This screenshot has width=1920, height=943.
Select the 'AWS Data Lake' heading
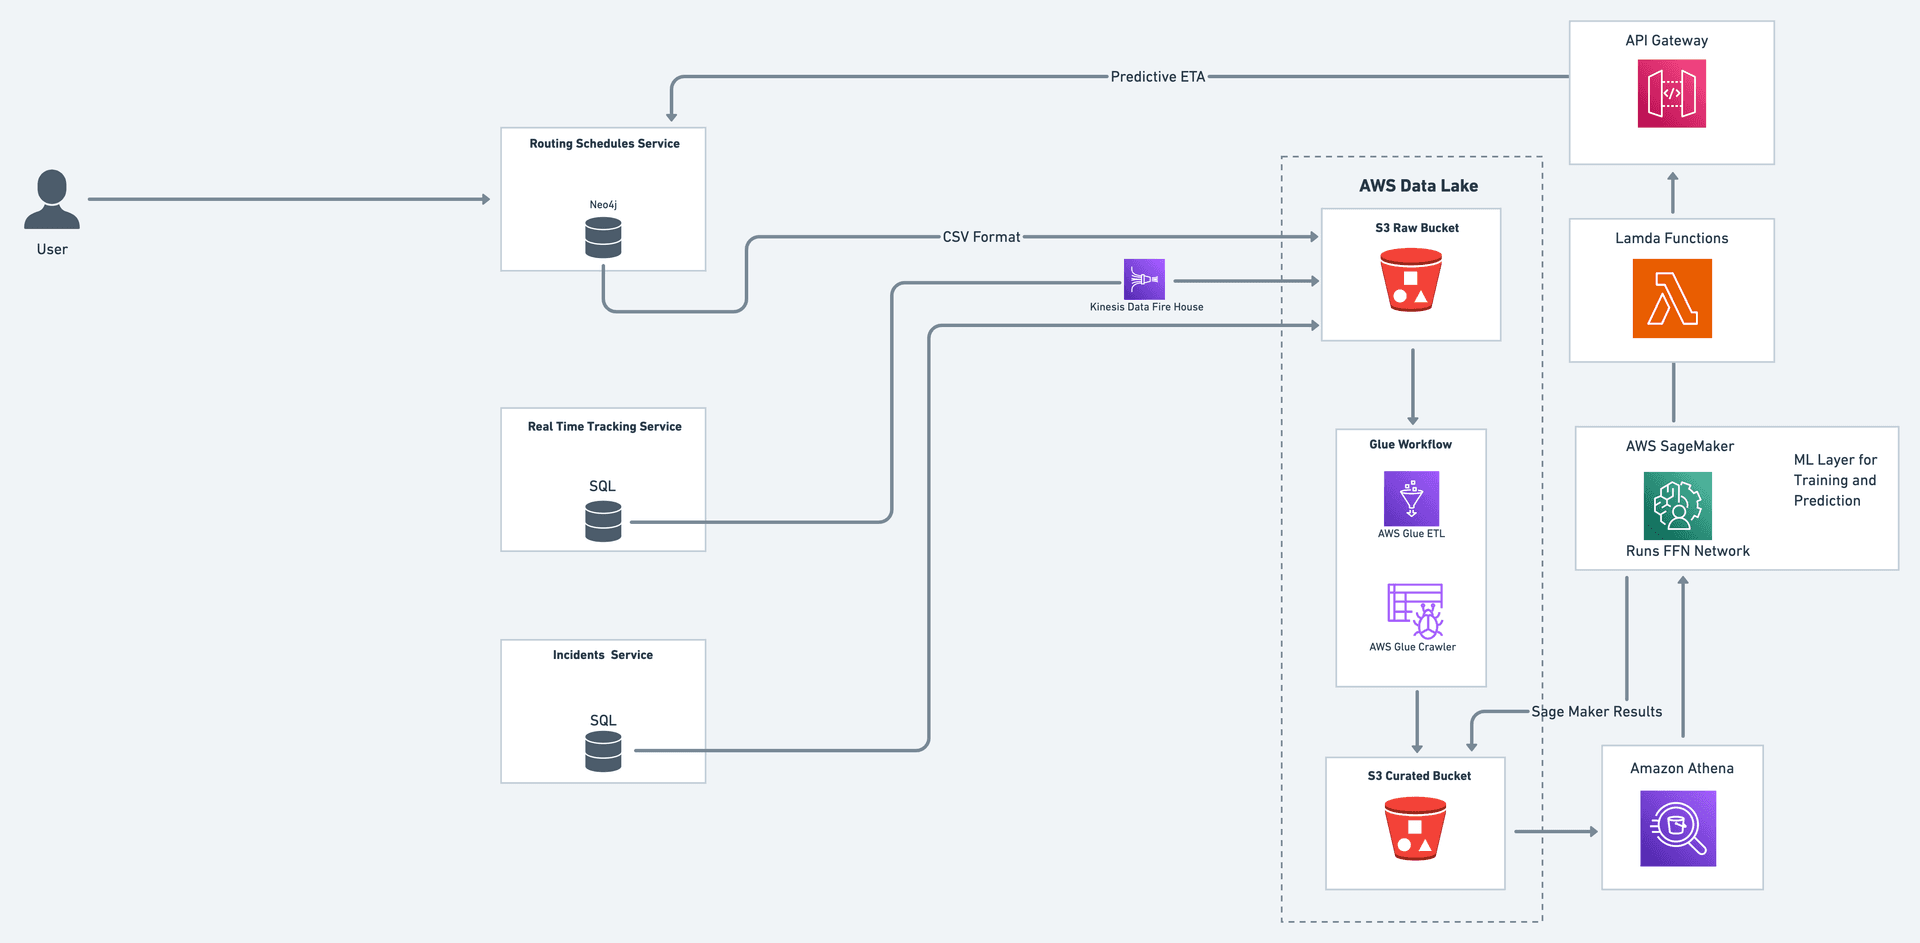coord(1418,186)
